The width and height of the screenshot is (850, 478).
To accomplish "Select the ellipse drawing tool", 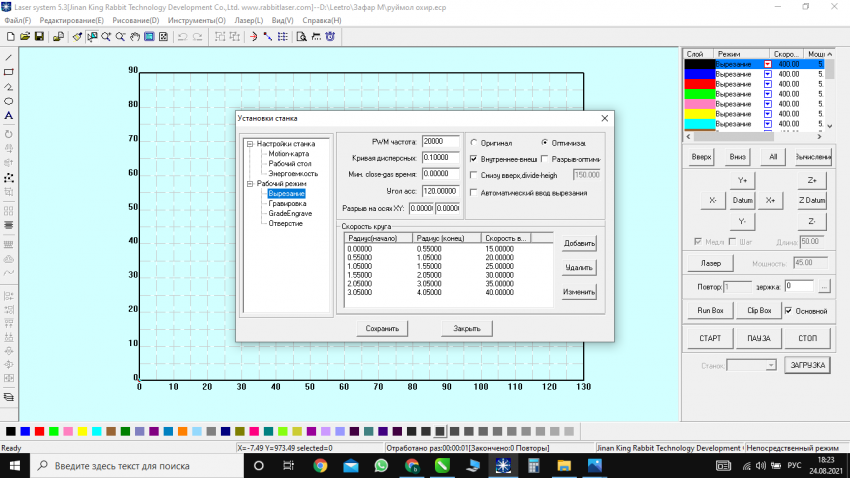I will click(9, 101).
